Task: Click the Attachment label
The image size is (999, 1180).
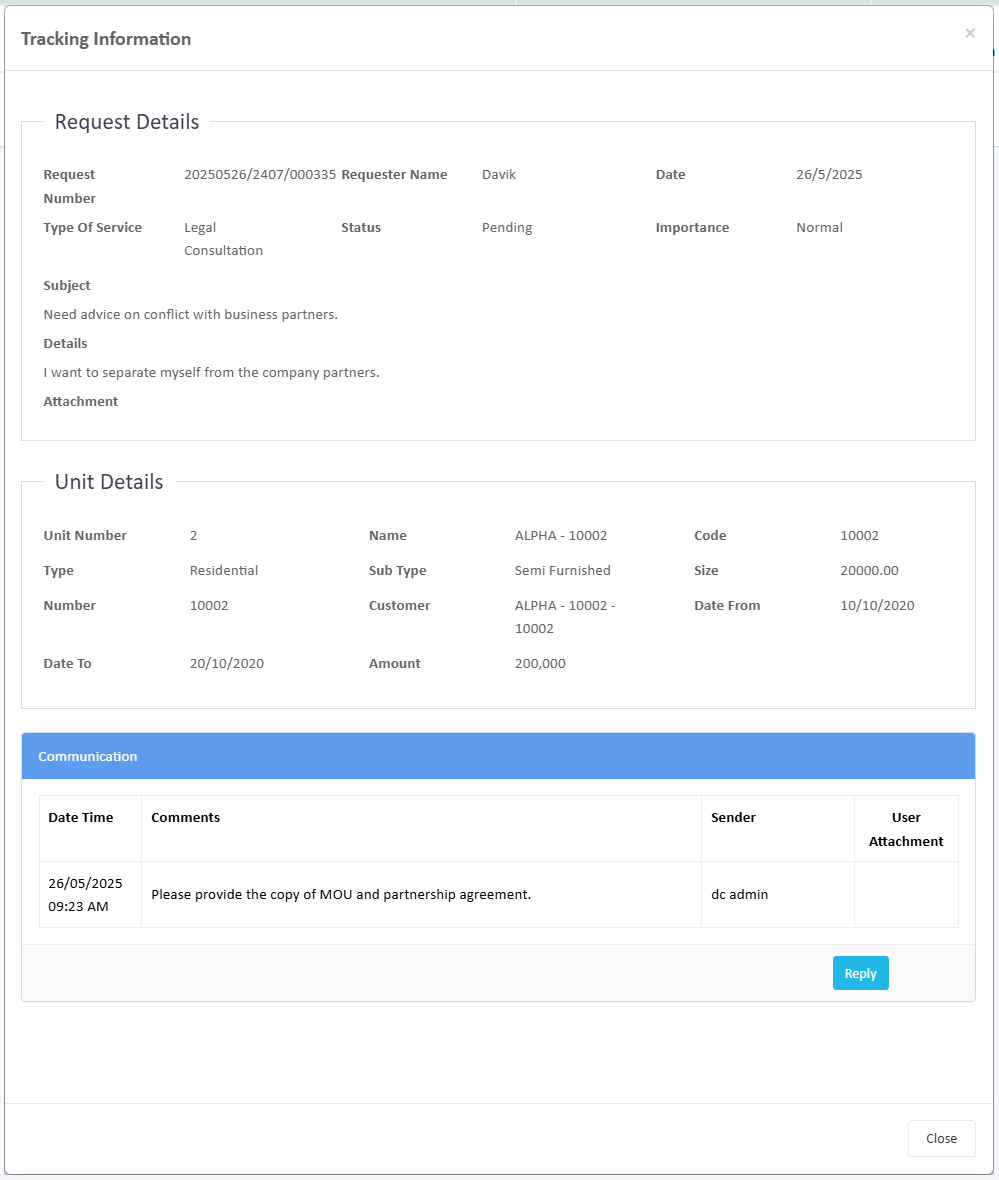Action: tap(81, 402)
